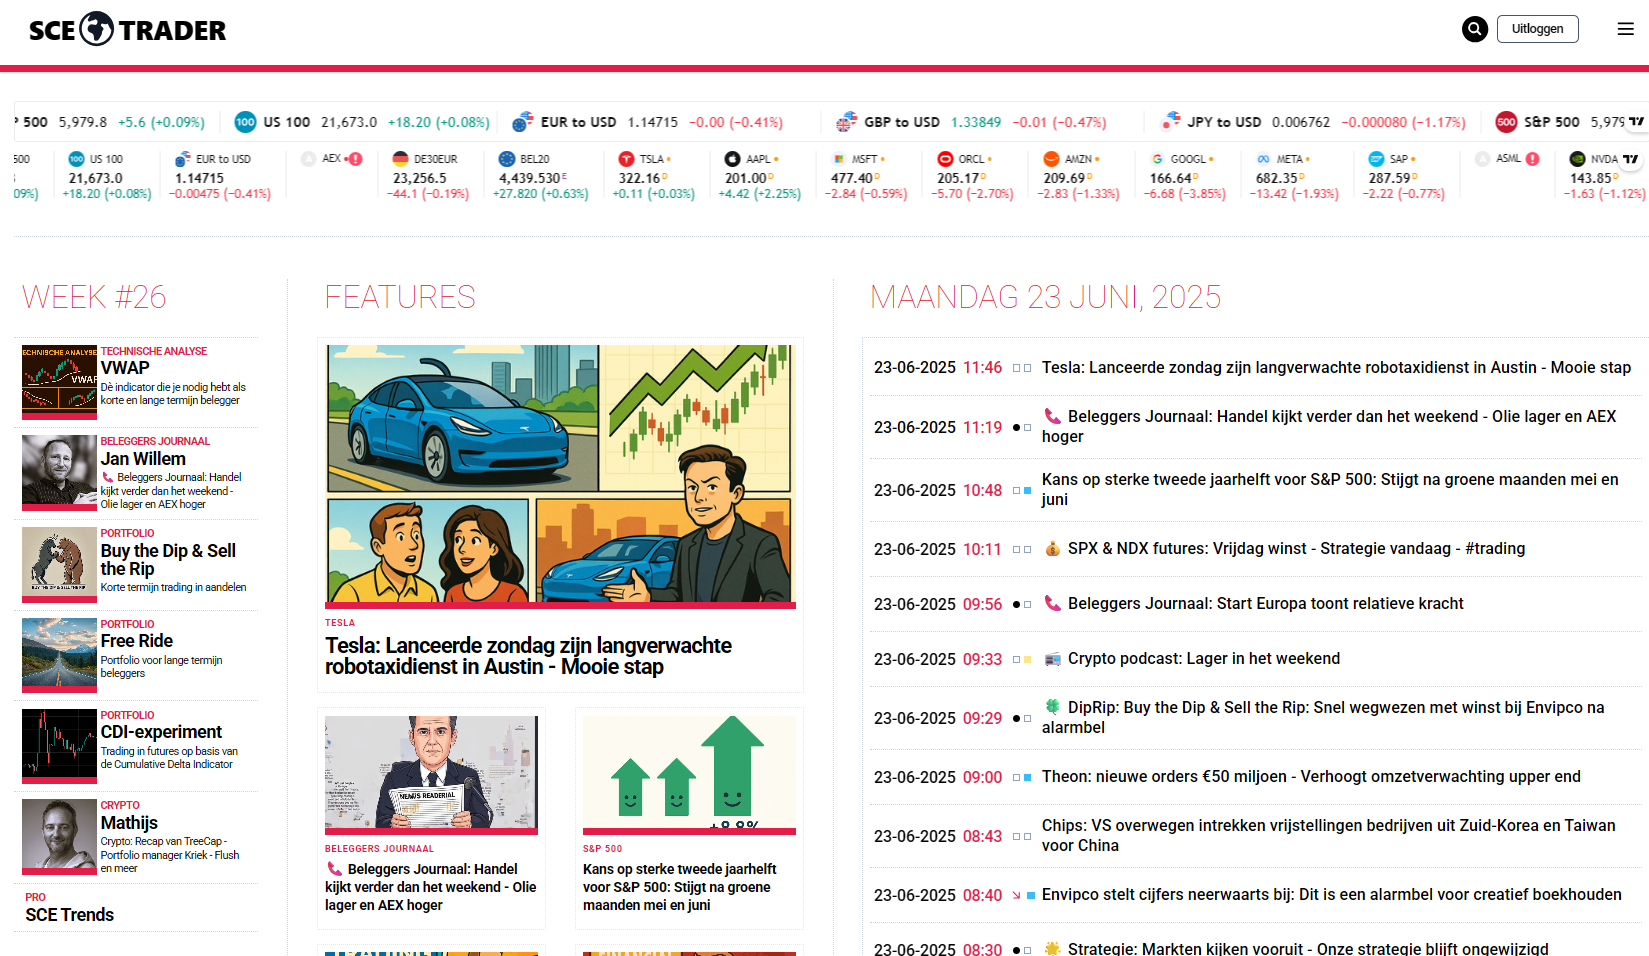Open the DipRip Envipco alarmbel headline
1649x956 pixels.
click(x=1323, y=717)
